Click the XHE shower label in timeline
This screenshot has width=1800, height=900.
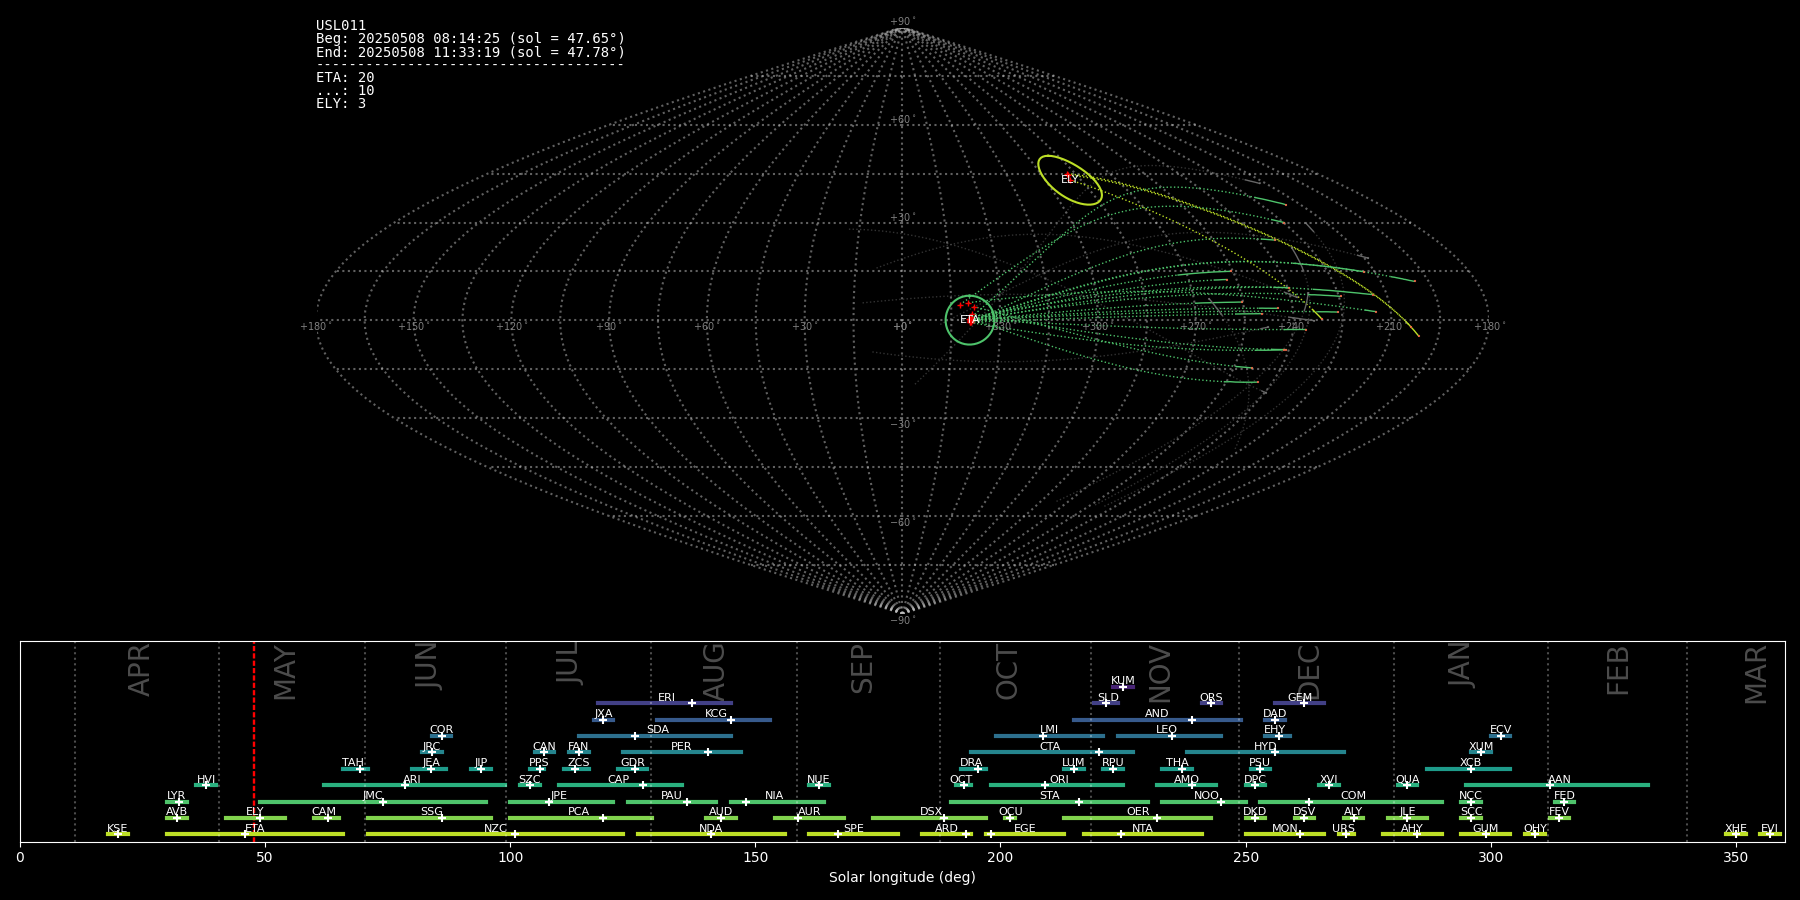pos(1736,828)
